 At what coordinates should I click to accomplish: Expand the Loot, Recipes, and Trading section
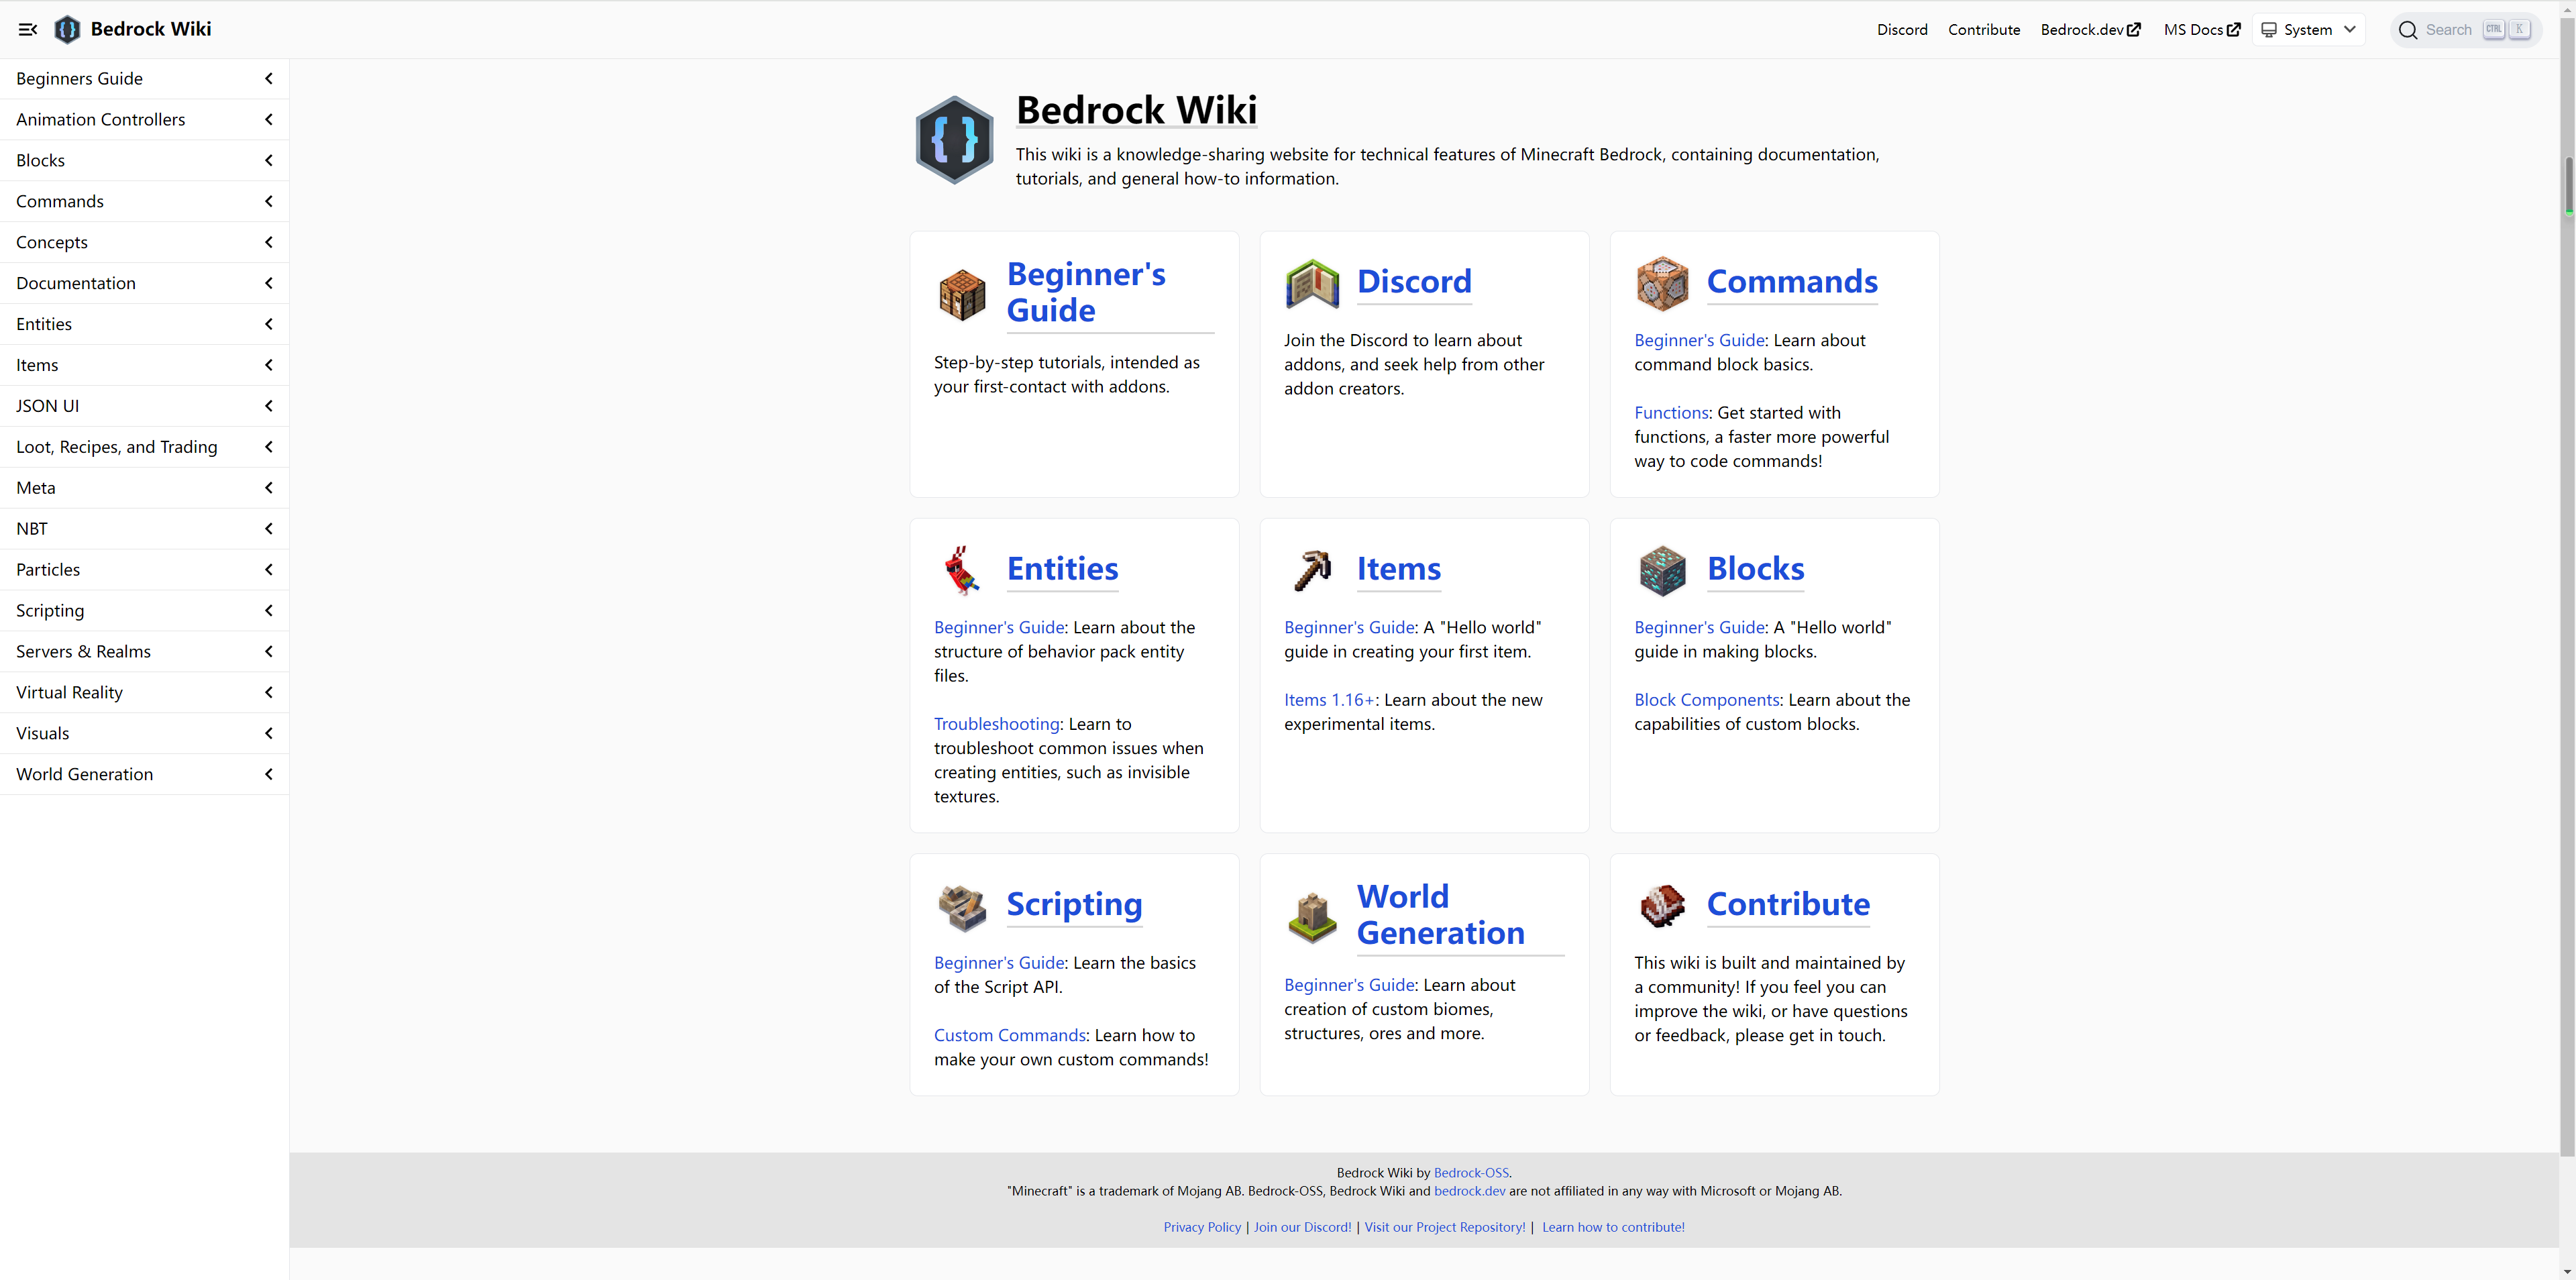click(144, 447)
